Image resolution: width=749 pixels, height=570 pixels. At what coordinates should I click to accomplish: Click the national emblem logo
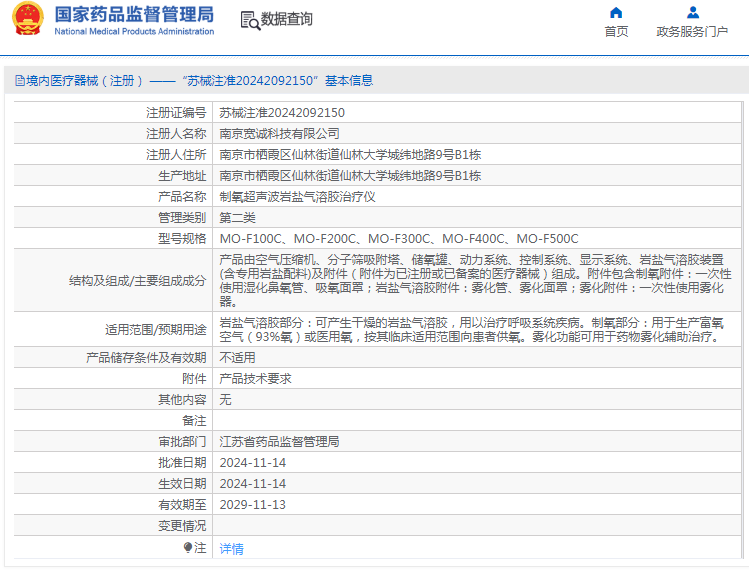point(28,19)
